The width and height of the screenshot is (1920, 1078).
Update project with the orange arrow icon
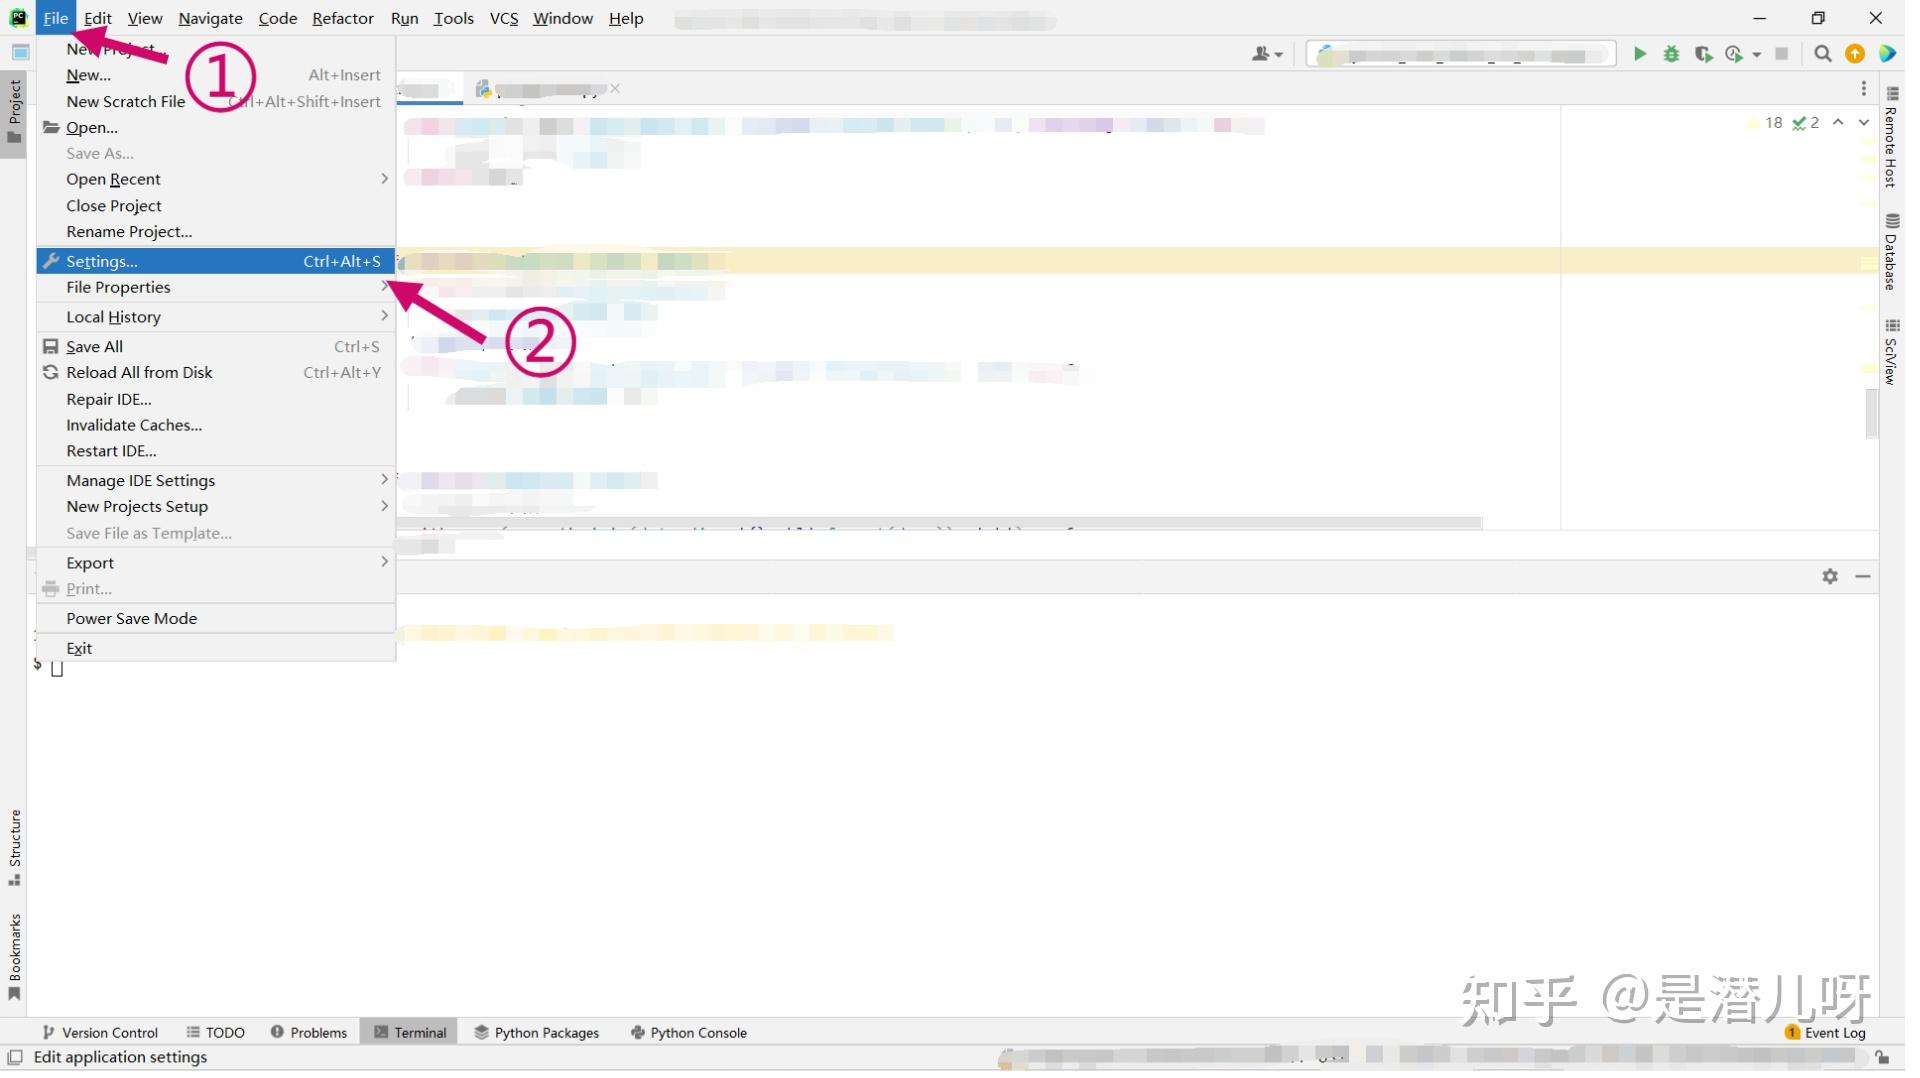click(1853, 54)
